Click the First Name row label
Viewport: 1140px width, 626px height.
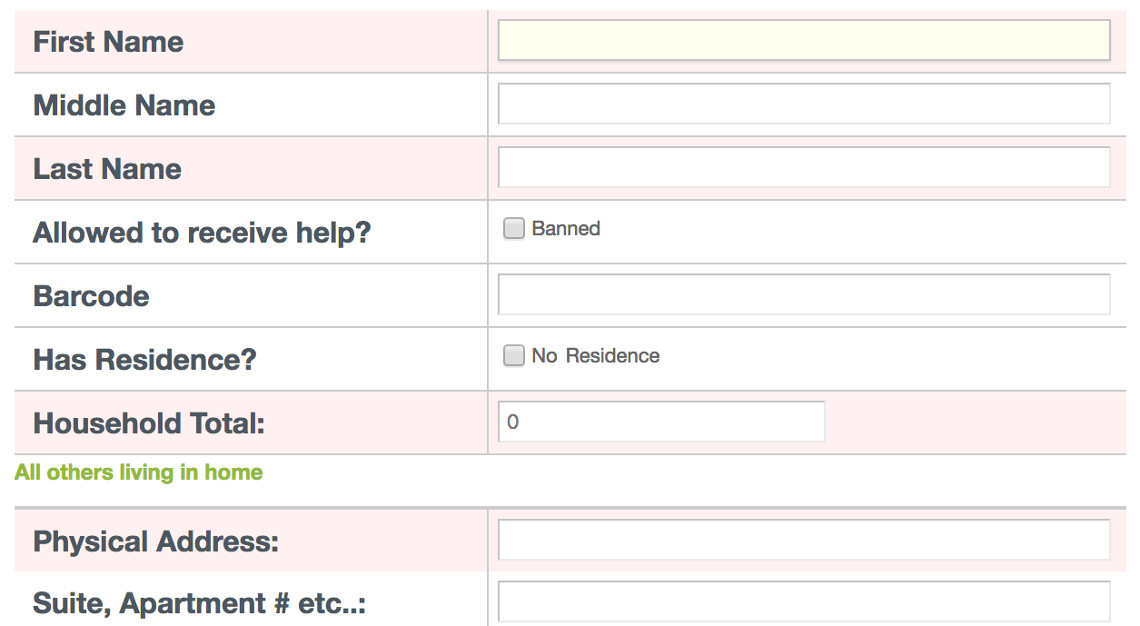point(108,41)
